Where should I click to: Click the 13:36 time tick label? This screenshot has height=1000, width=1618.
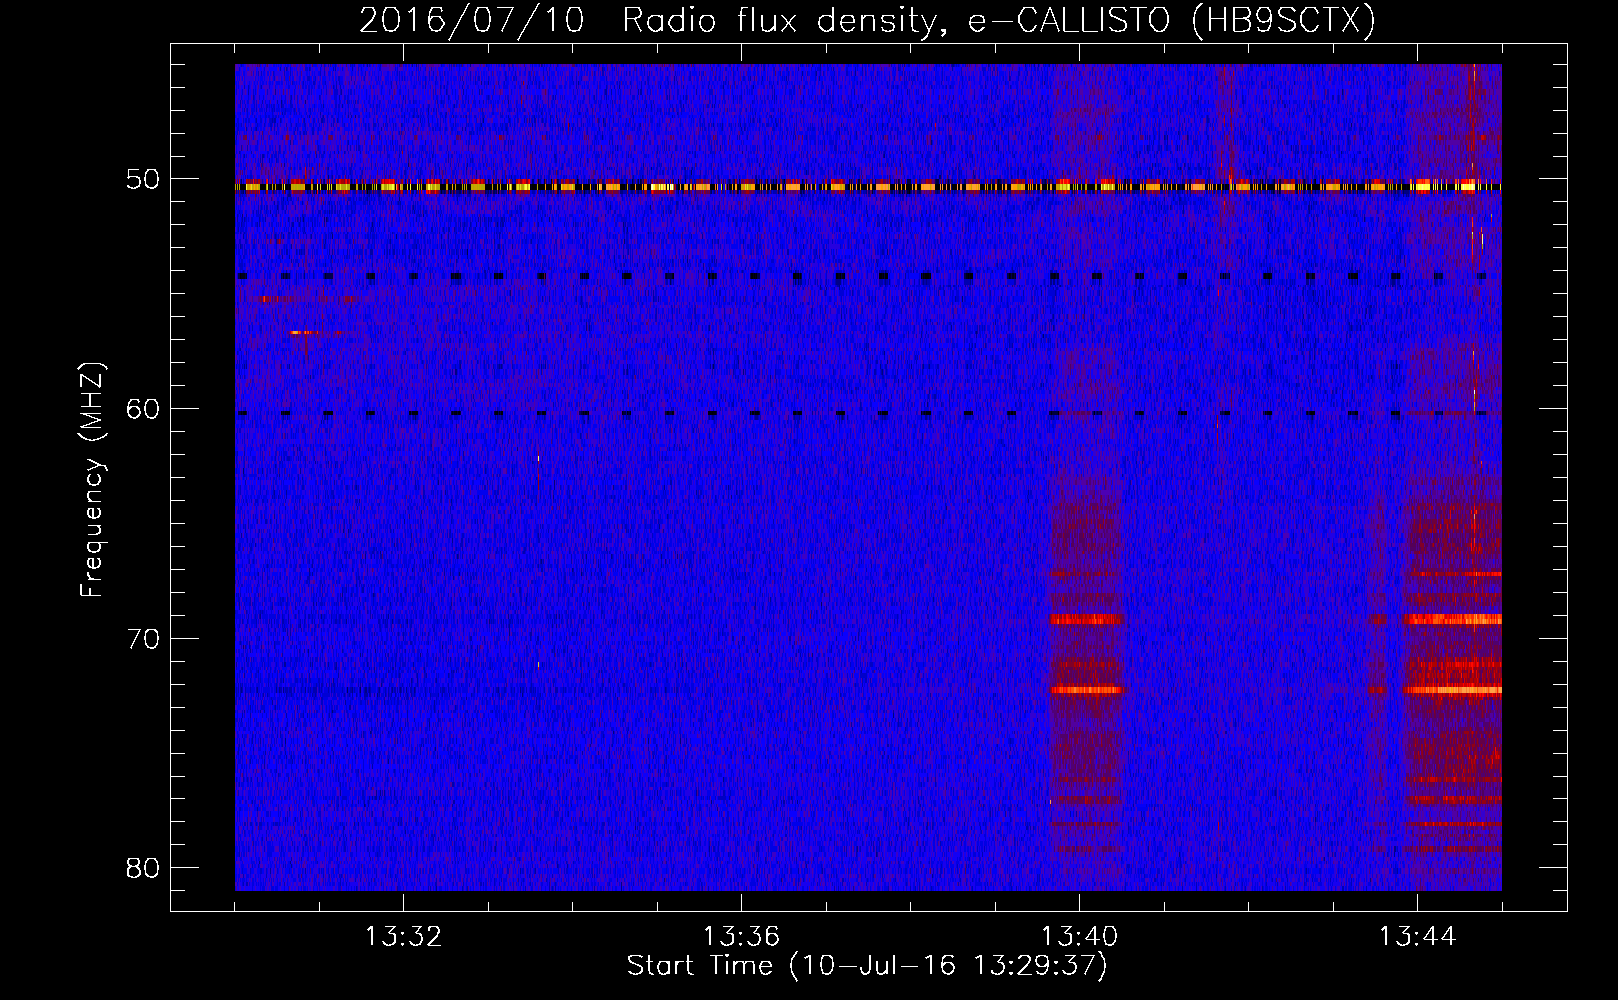pos(741,937)
